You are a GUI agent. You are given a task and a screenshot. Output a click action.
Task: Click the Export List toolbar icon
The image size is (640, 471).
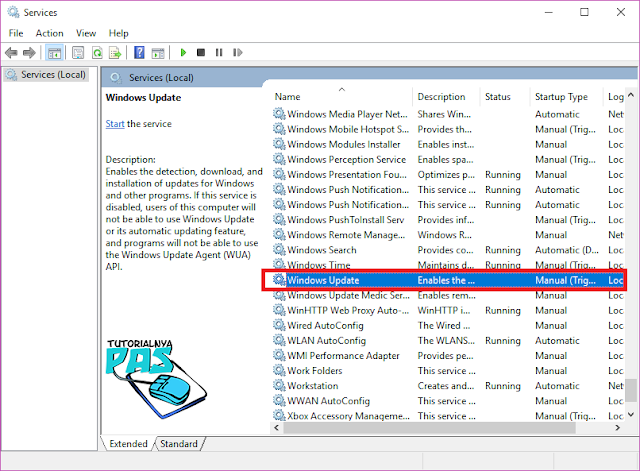point(115,53)
